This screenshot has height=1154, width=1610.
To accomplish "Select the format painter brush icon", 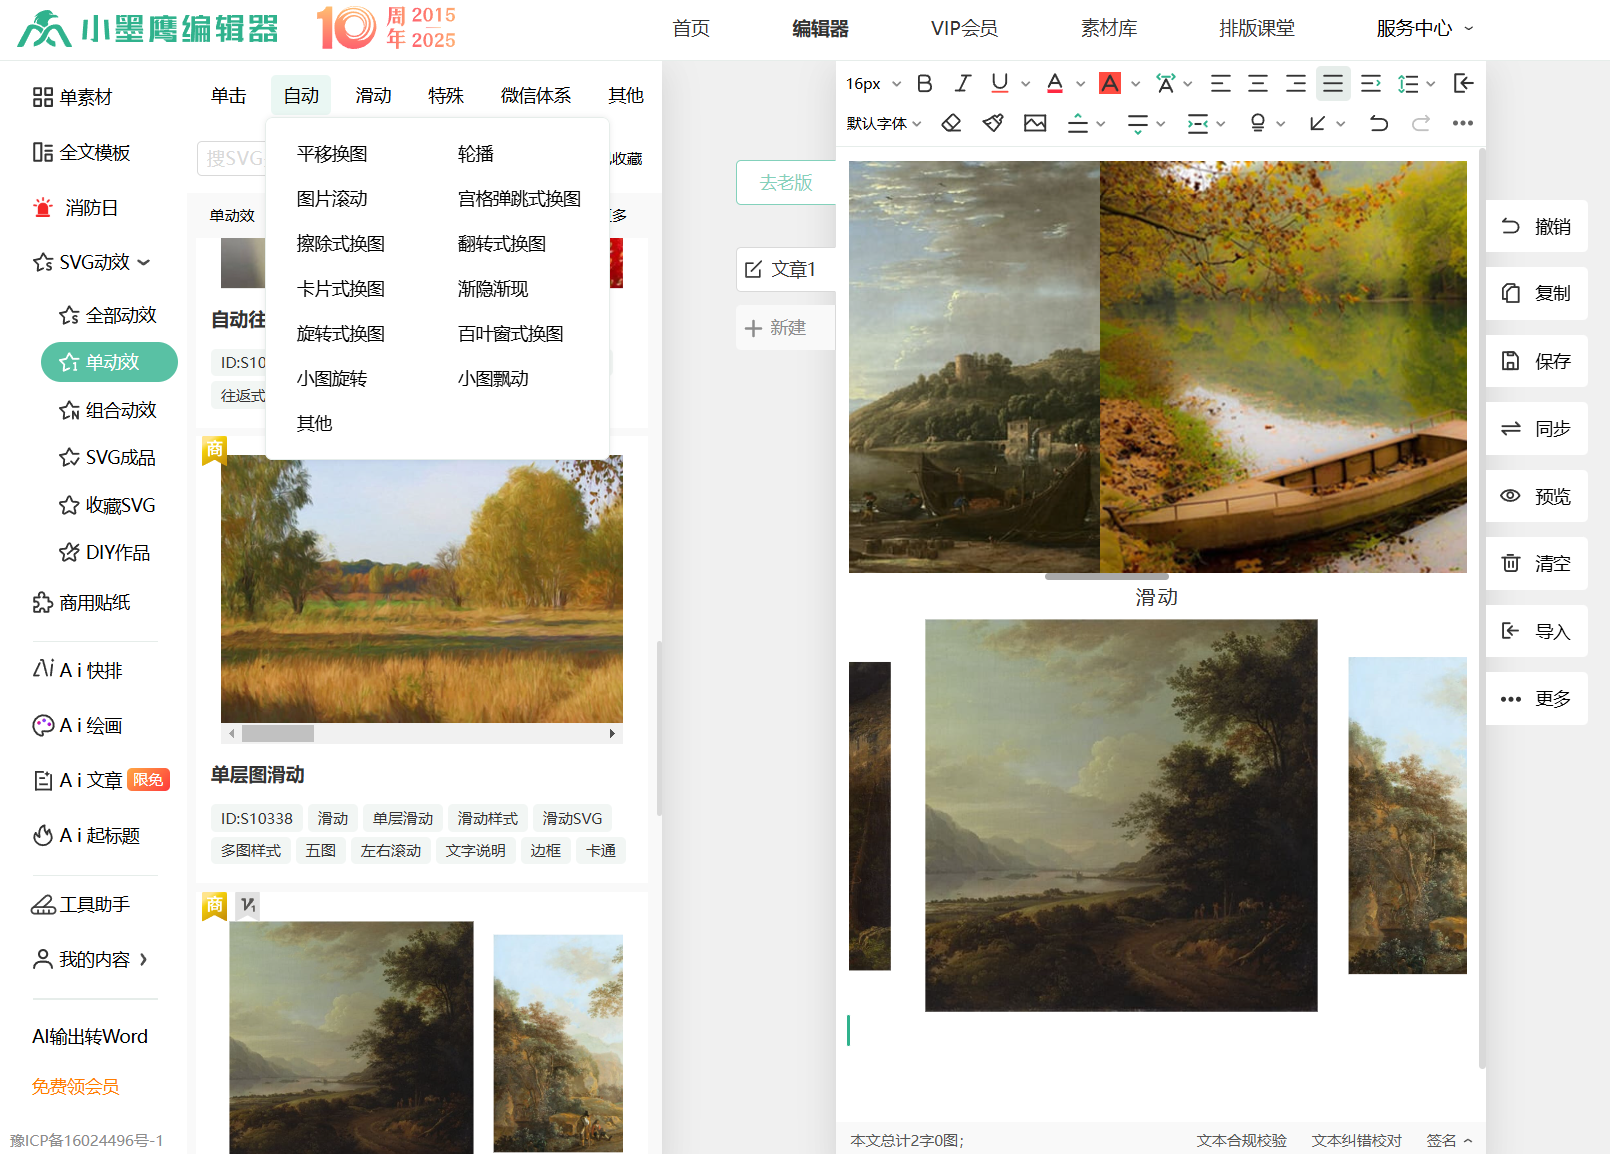I will click(x=993, y=123).
